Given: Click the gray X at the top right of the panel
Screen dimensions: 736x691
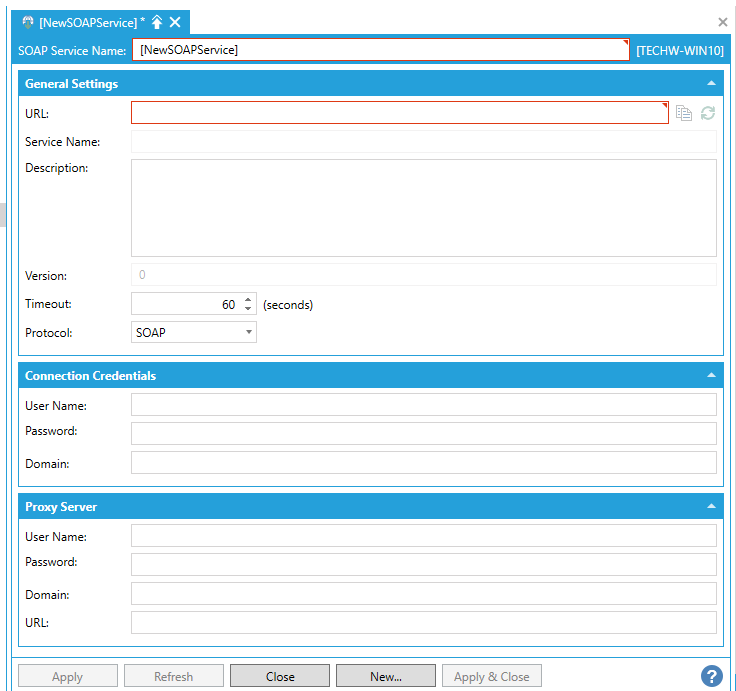Looking at the screenshot, I should [723, 22].
